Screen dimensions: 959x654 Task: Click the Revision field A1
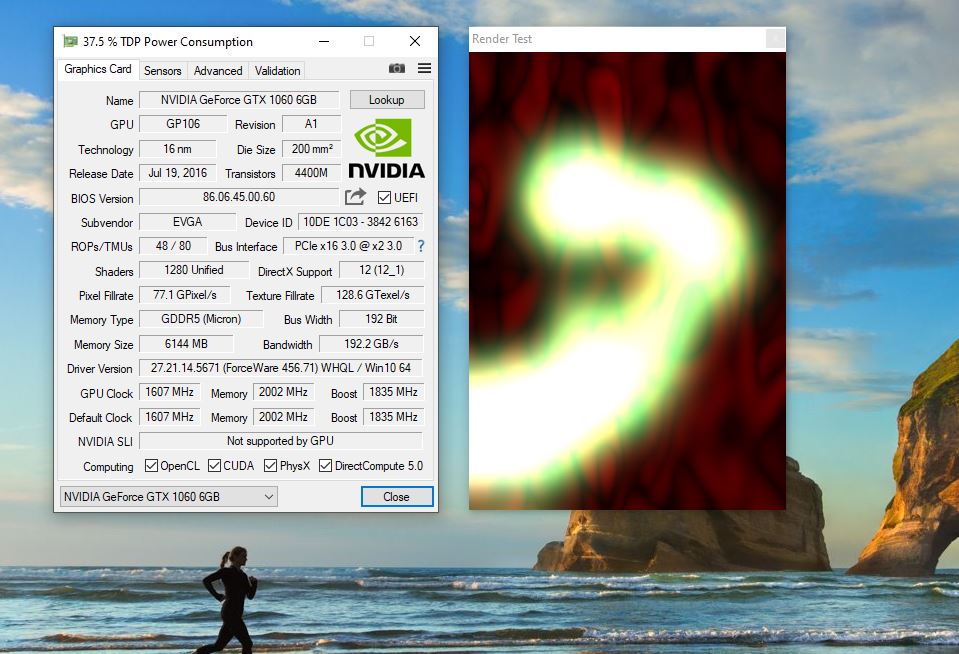[x=311, y=124]
